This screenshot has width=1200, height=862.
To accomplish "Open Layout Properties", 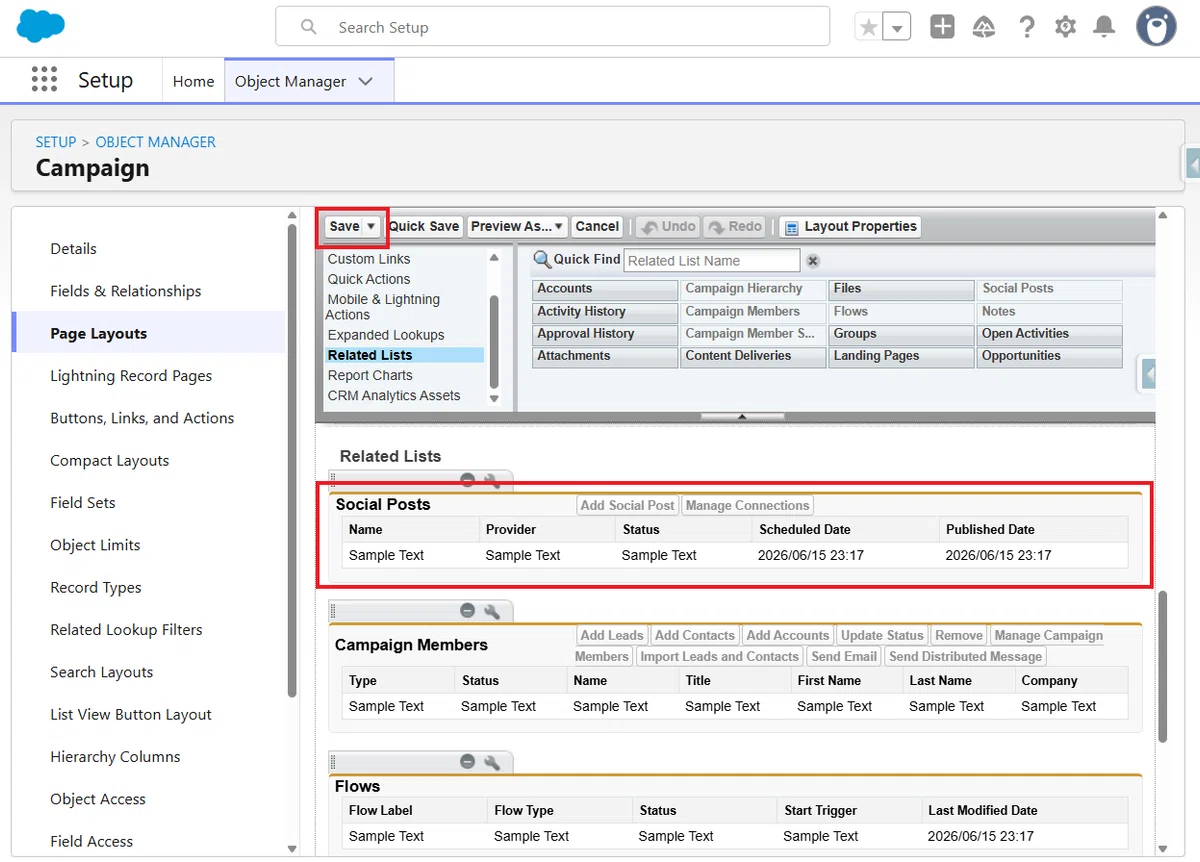I will tap(850, 227).
